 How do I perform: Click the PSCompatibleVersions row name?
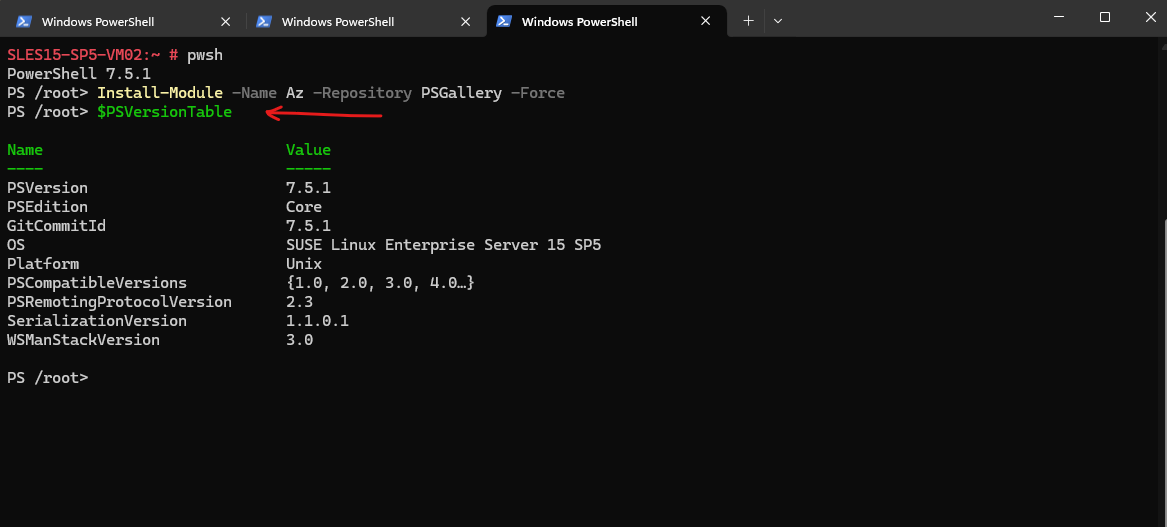97,284
